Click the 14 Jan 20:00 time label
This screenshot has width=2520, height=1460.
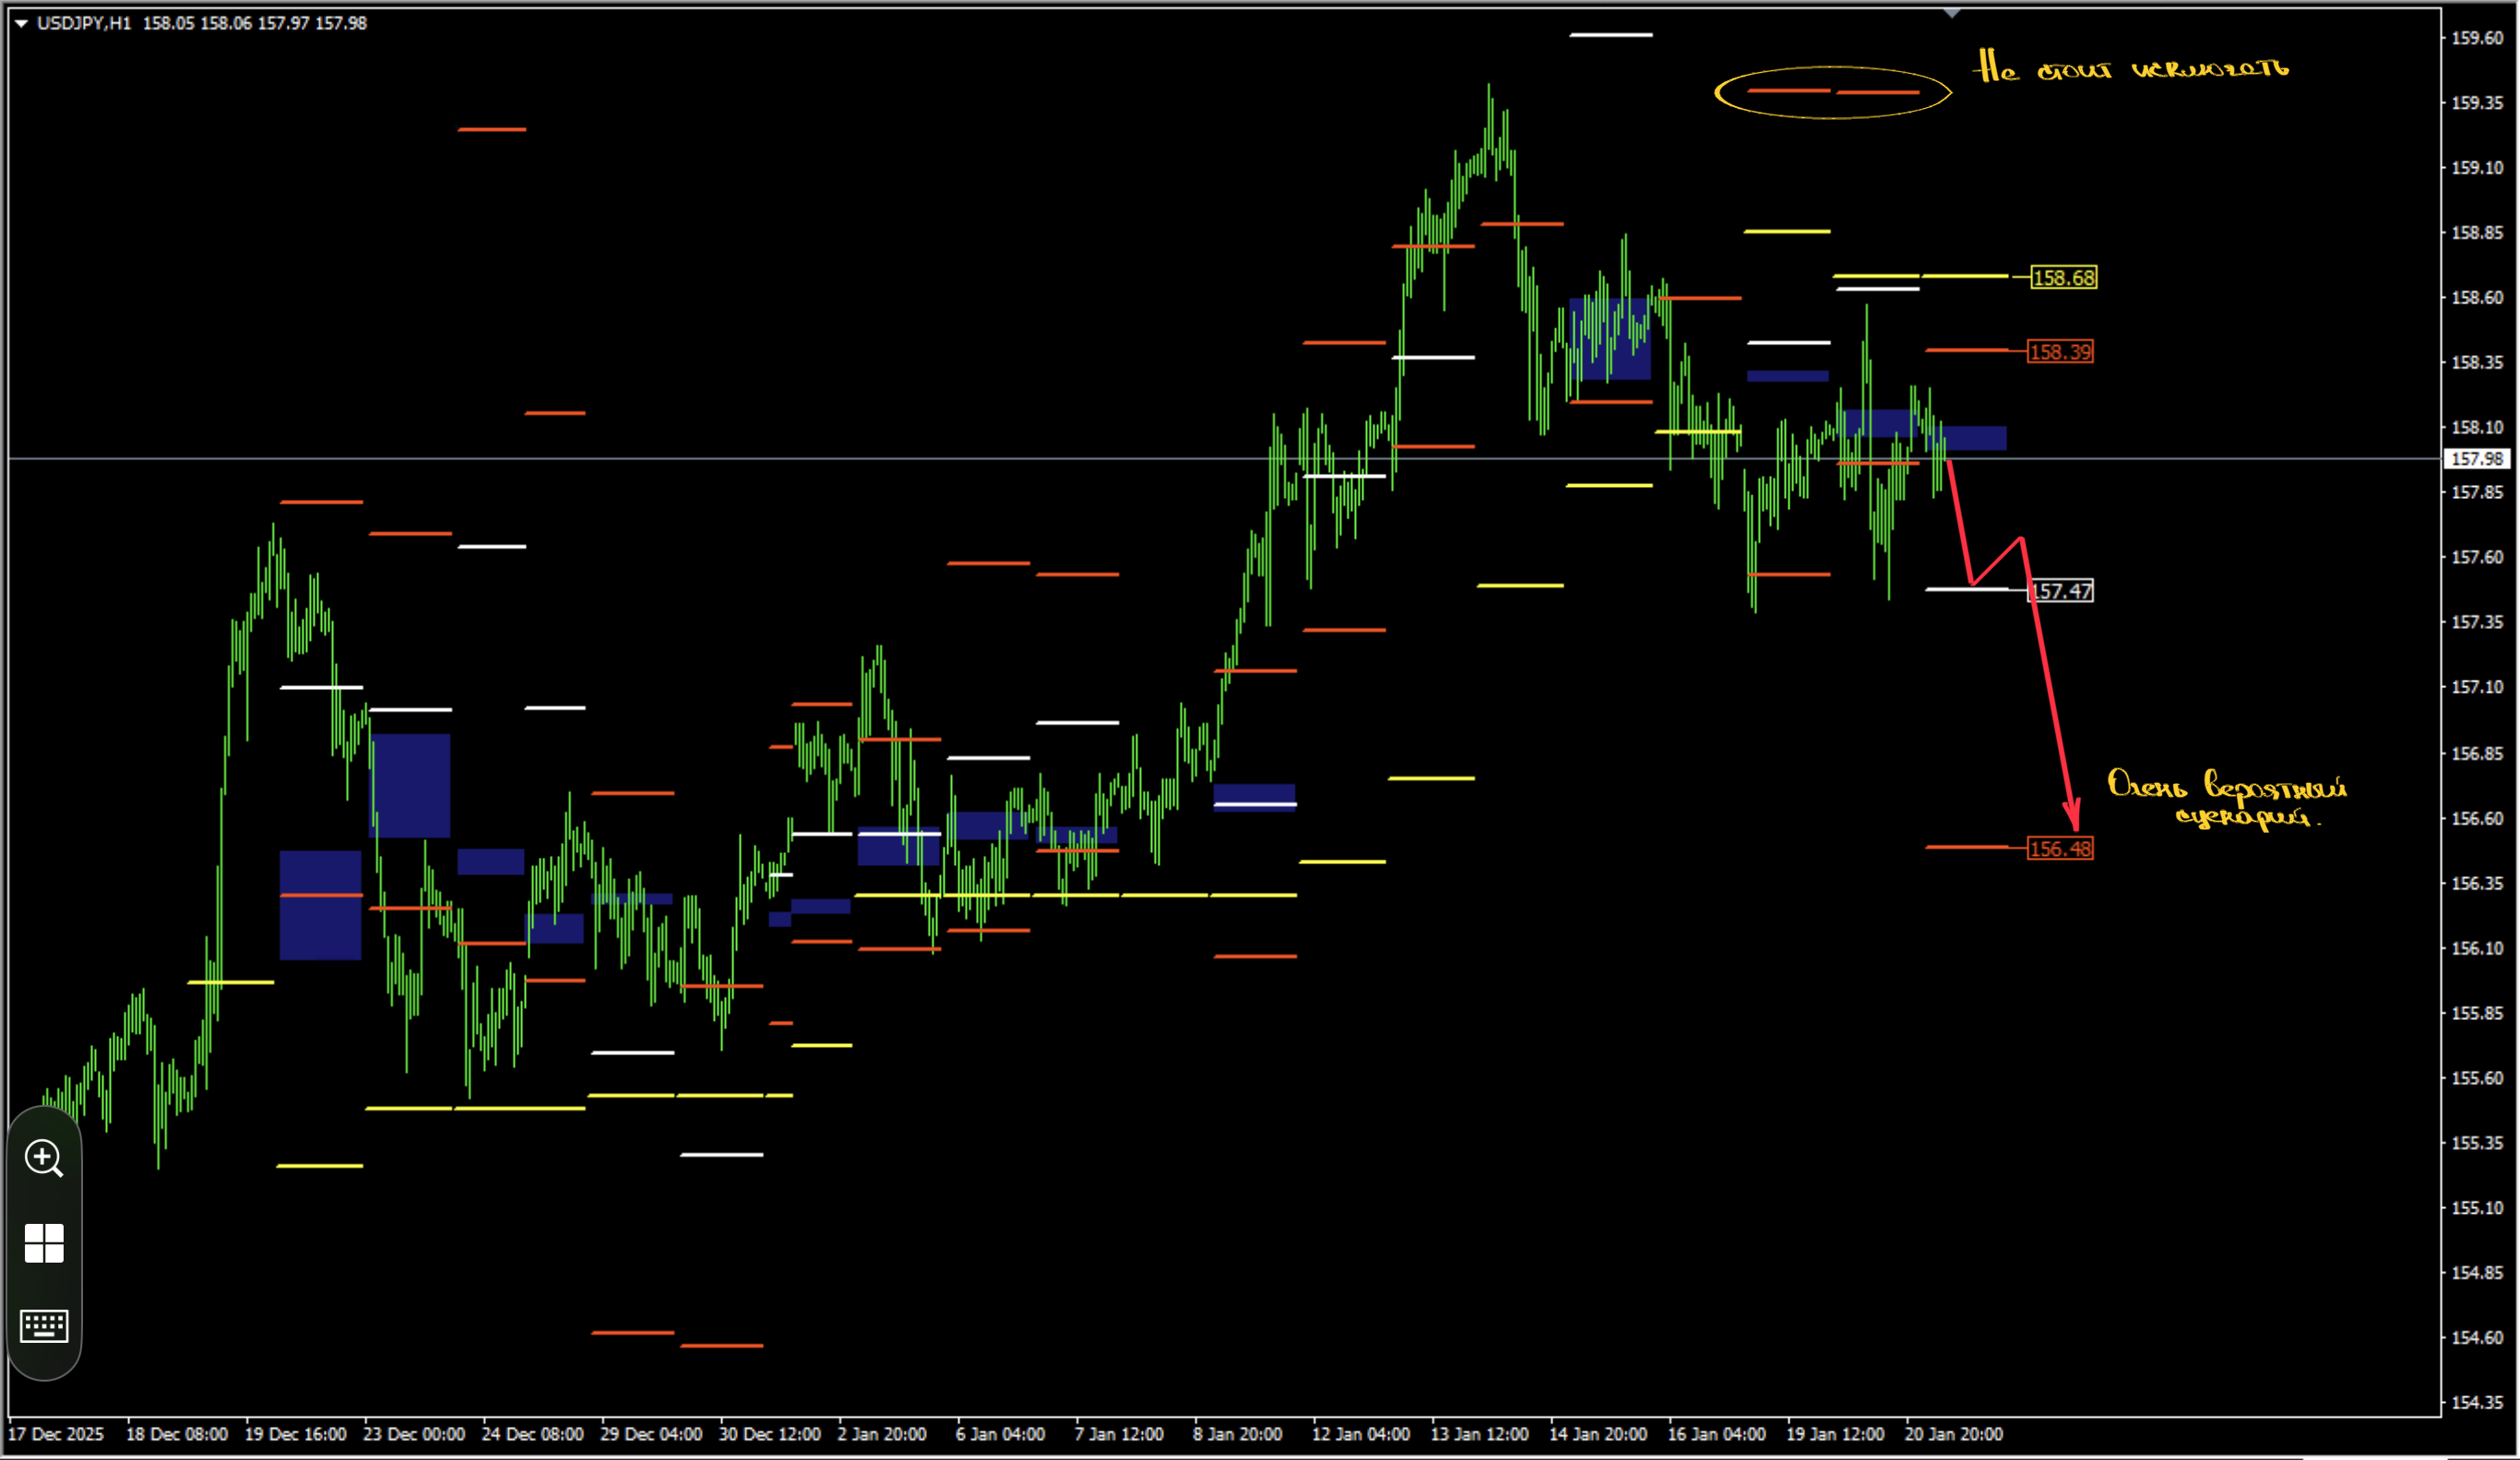[1598, 1434]
